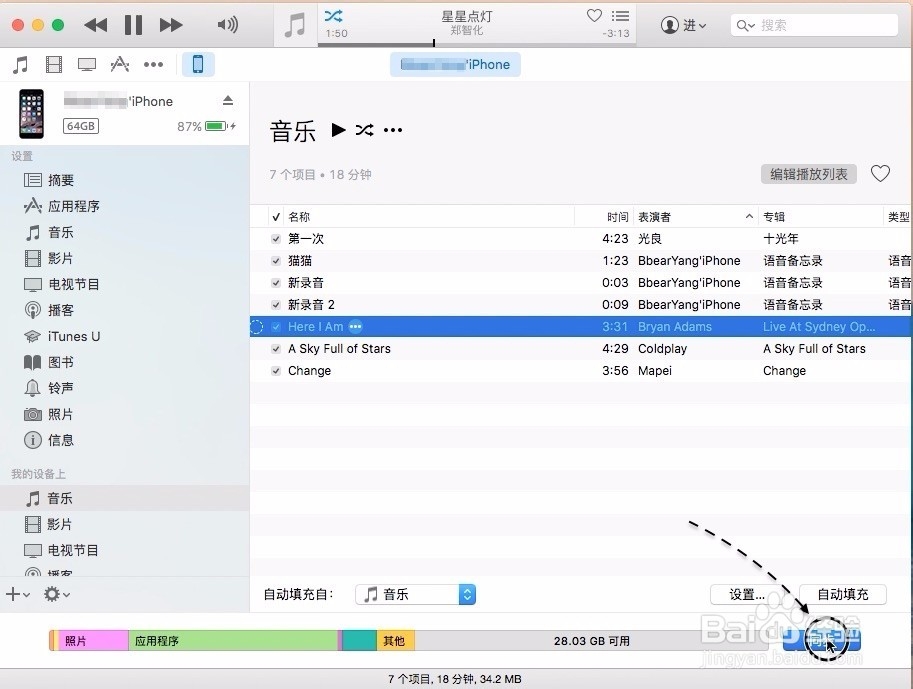Open the account menu in the toolbar

pos(683,25)
